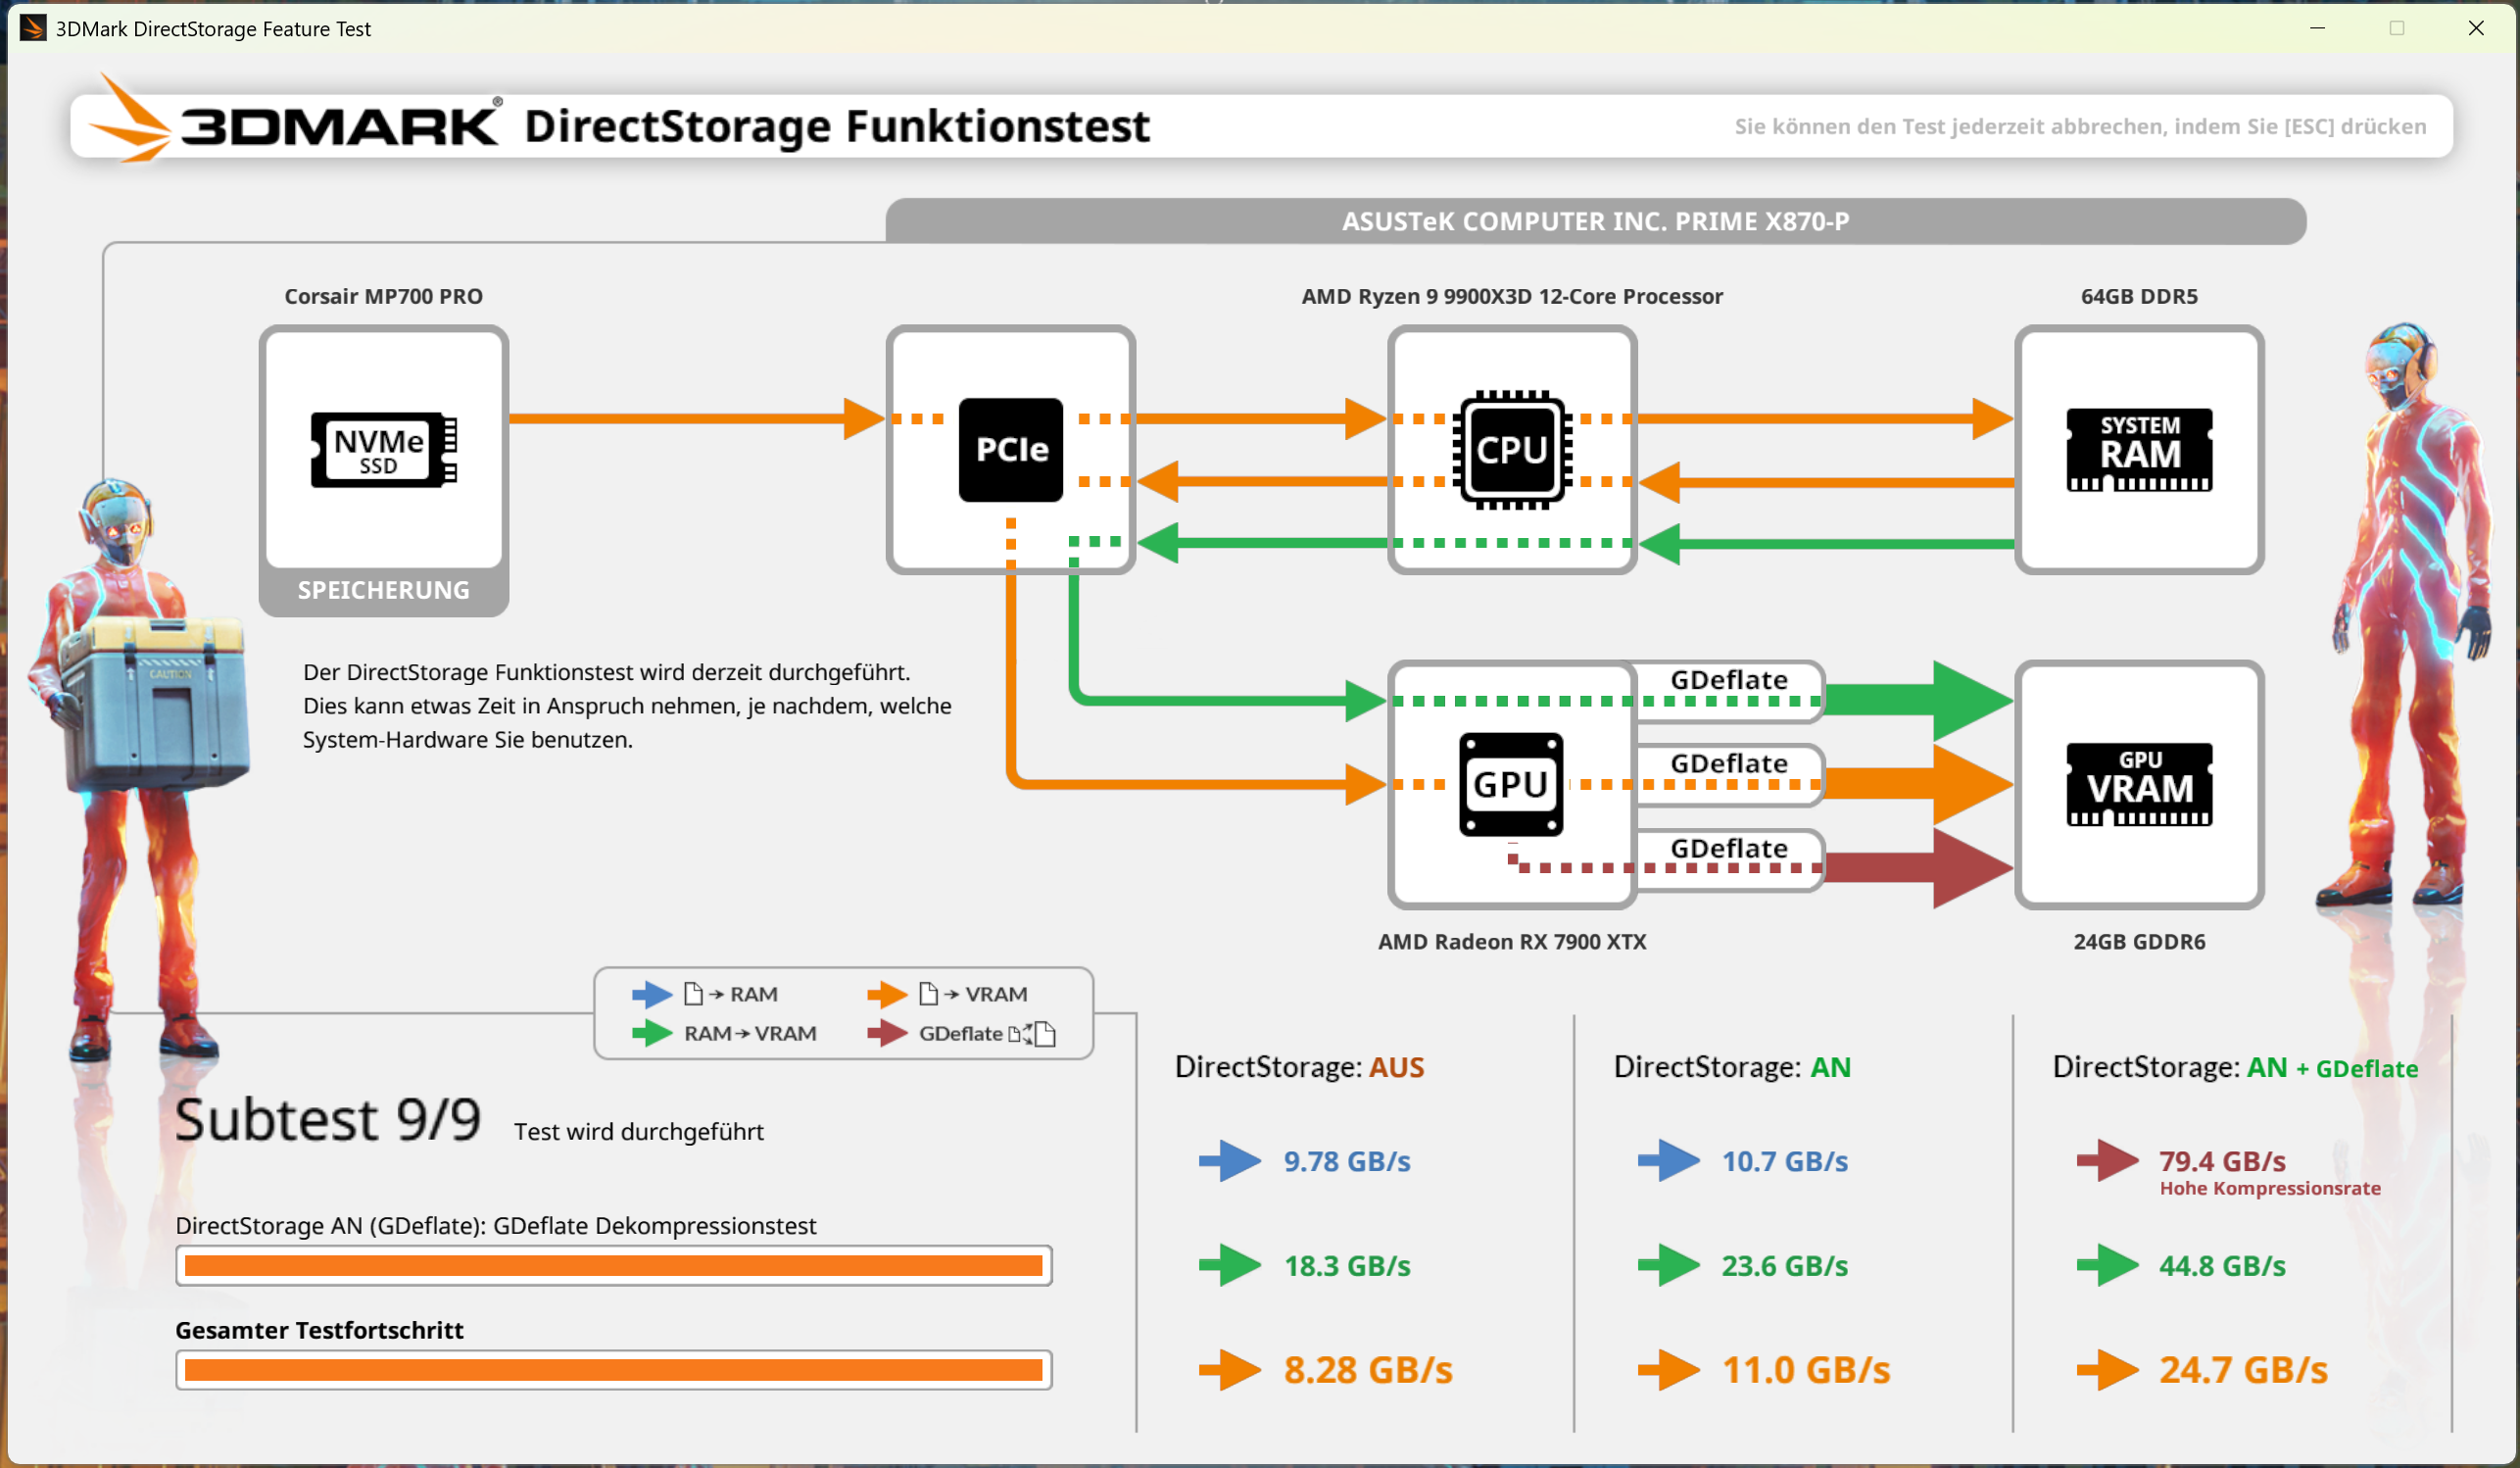Screen dimensions: 2520x1468
Task: Minimize the 3DMark DirectStorage window
Action: [x=2318, y=28]
